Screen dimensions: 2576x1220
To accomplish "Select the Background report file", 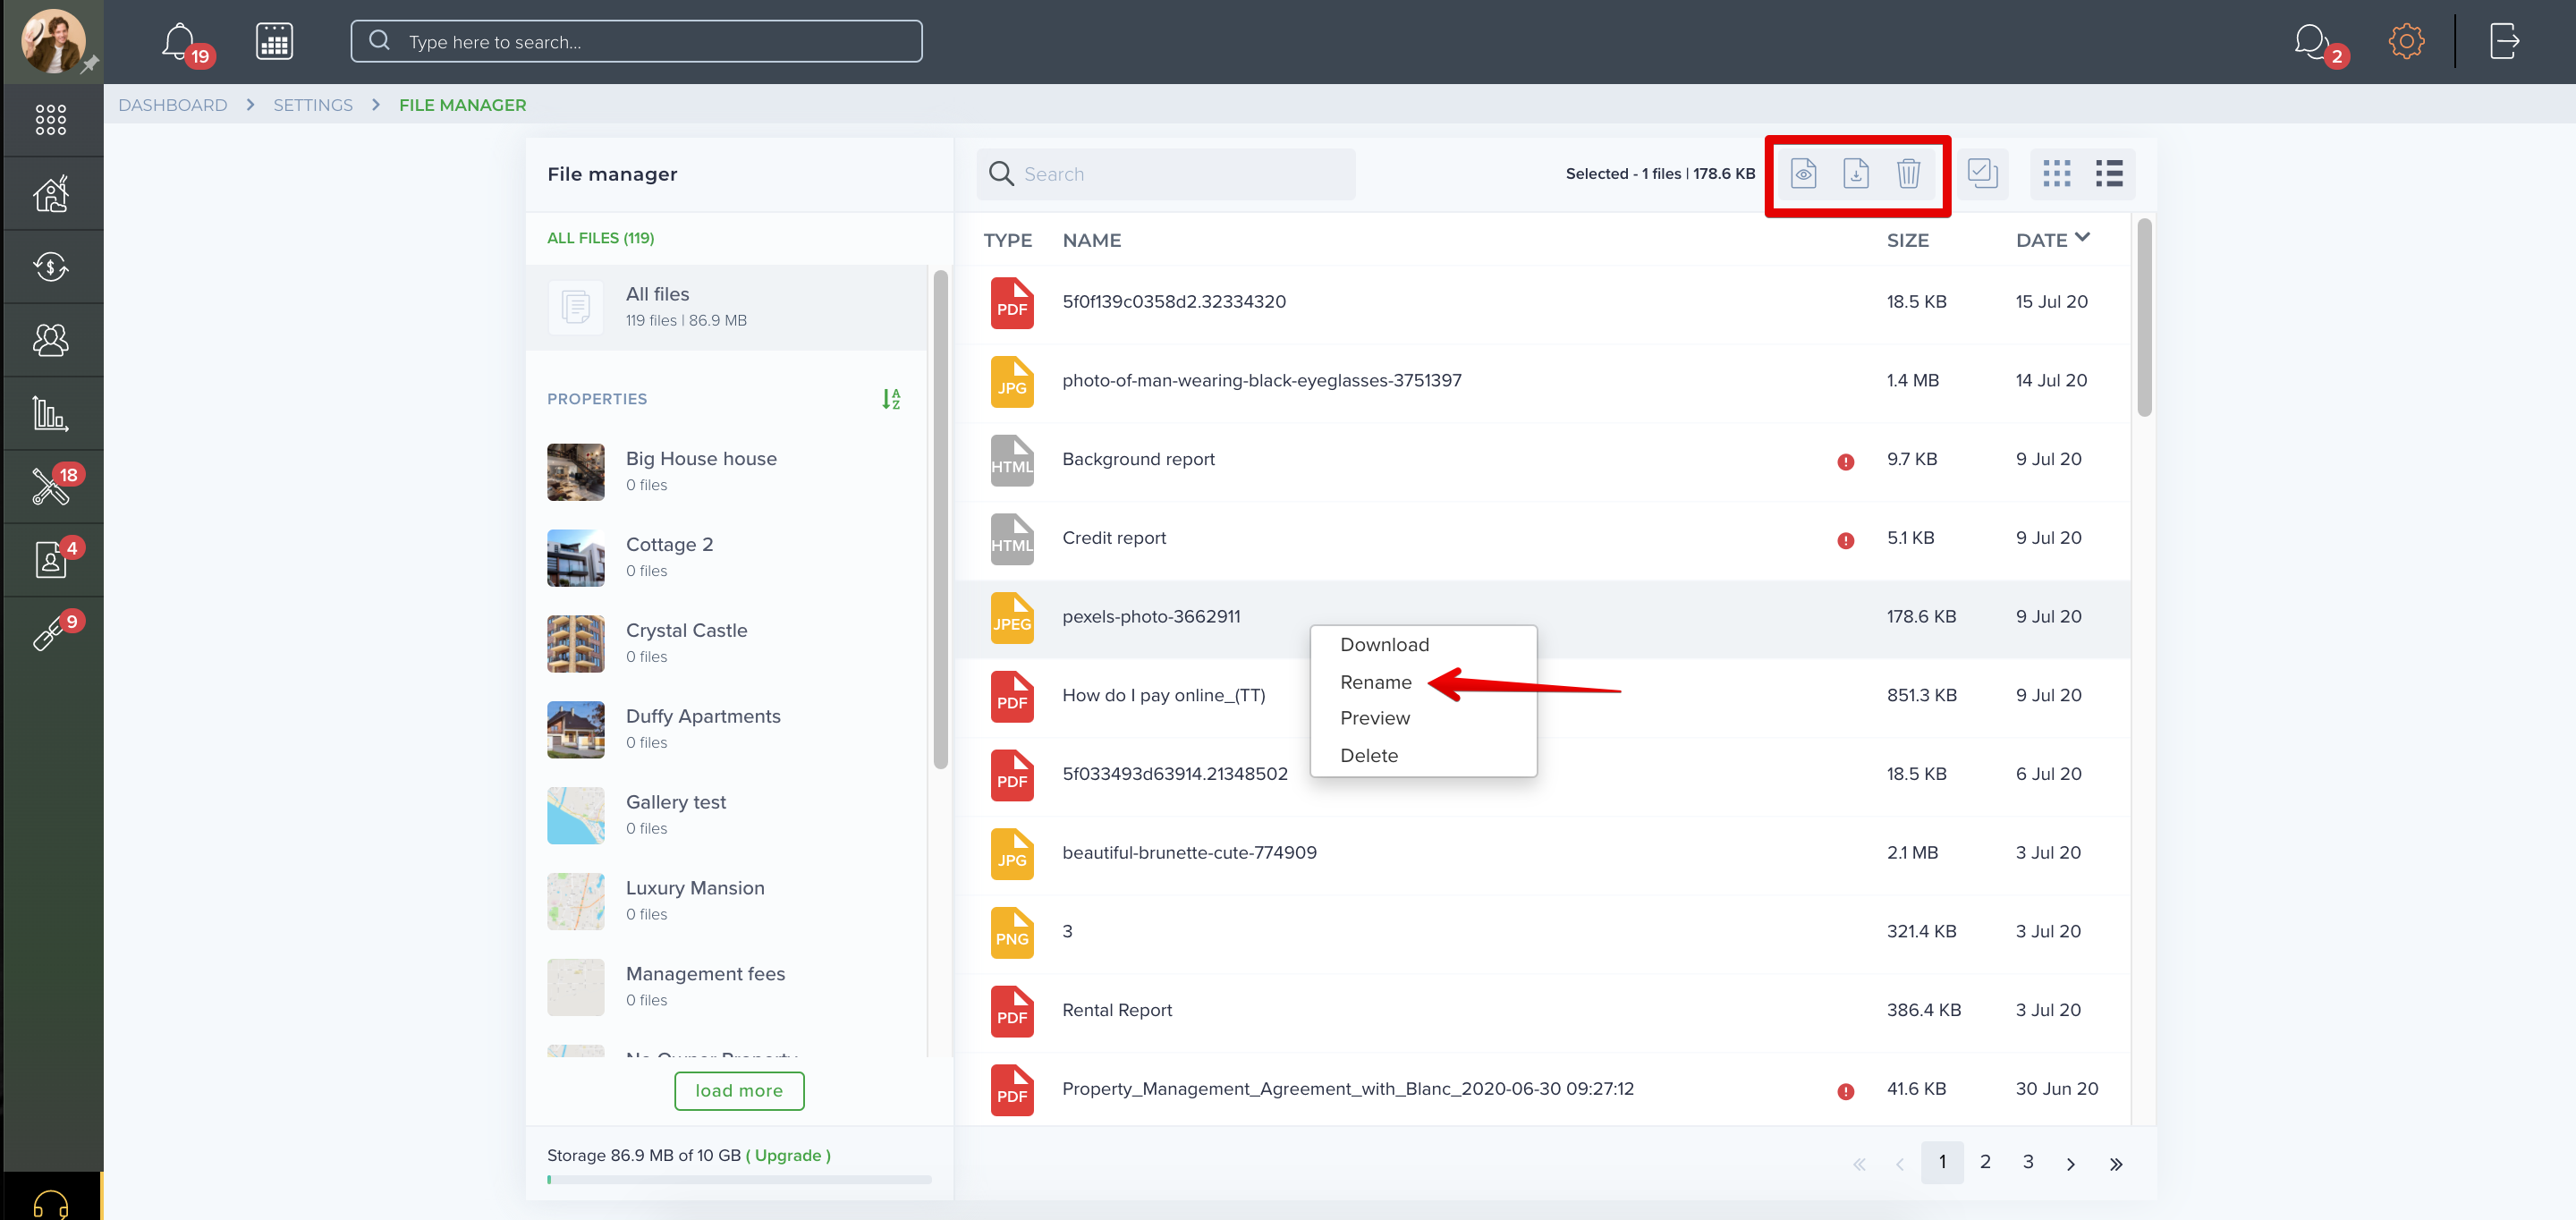I will [1543, 461].
